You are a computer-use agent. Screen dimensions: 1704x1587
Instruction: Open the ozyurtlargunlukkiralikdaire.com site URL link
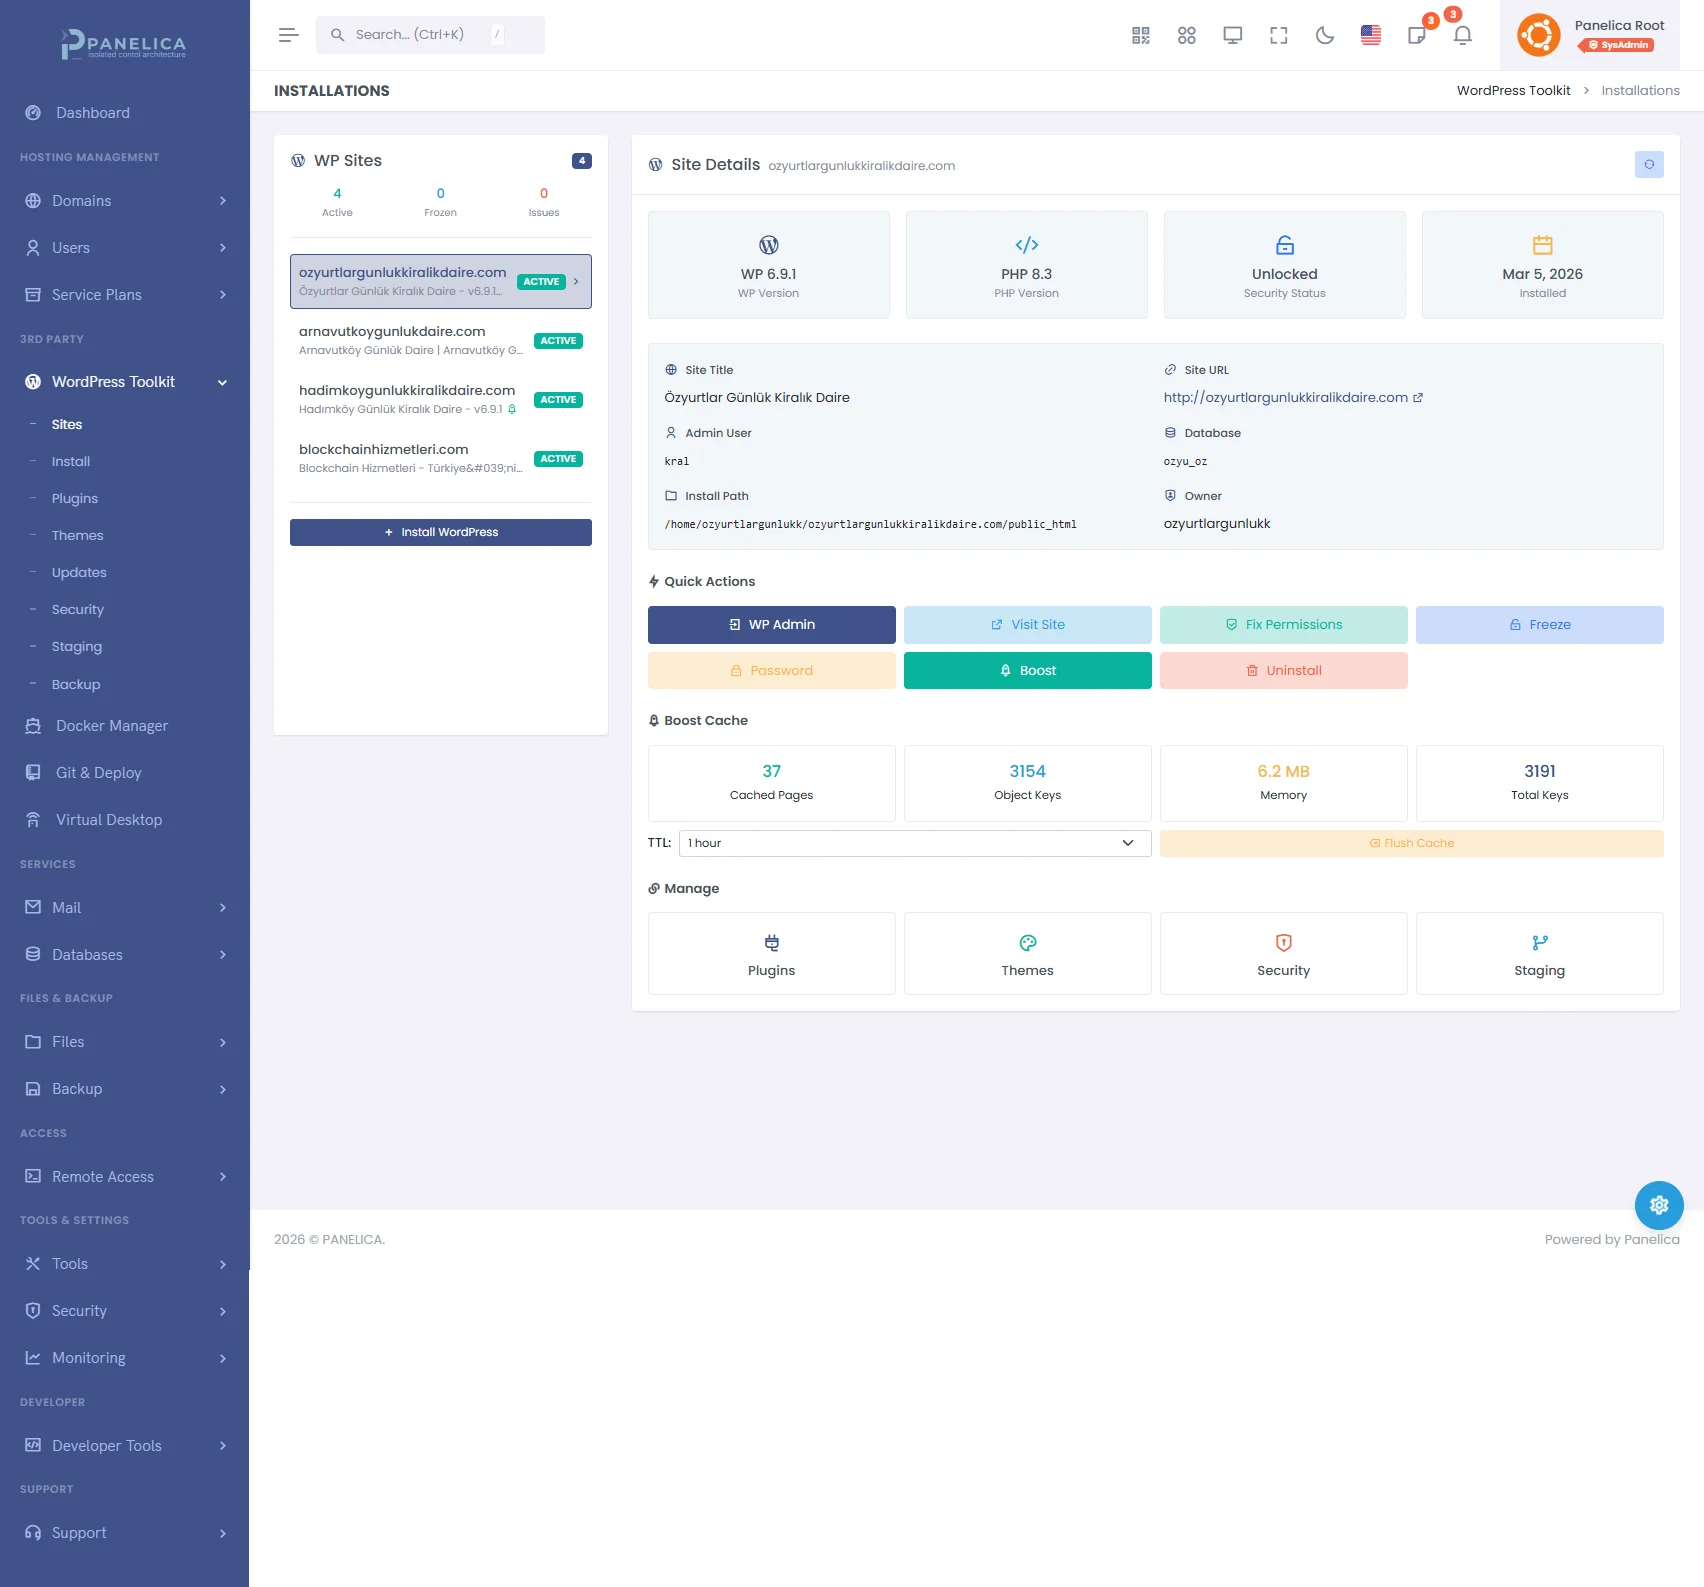[x=1285, y=398]
